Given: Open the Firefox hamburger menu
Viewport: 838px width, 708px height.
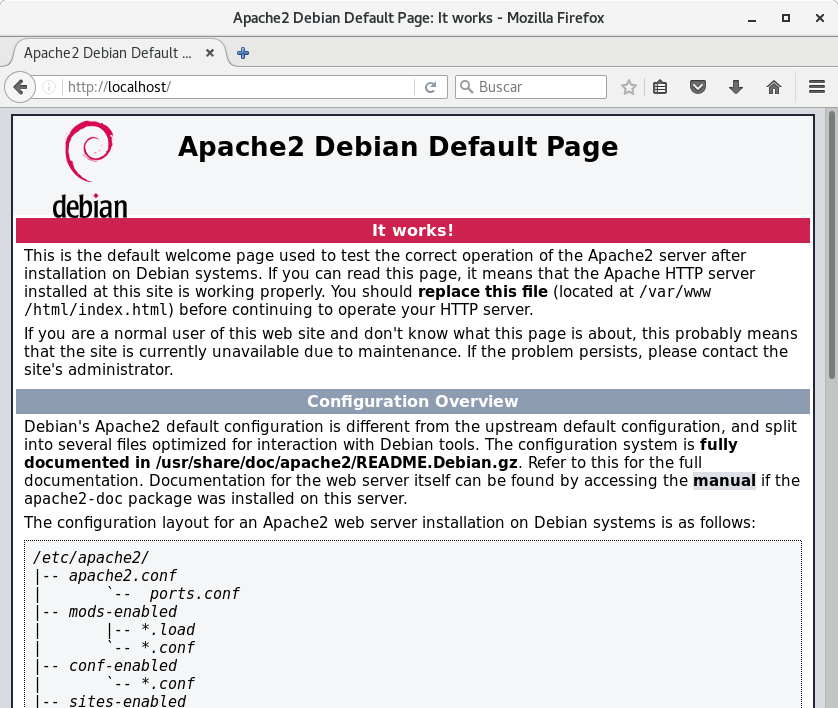Looking at the screenshot, I should coord(816,87).
